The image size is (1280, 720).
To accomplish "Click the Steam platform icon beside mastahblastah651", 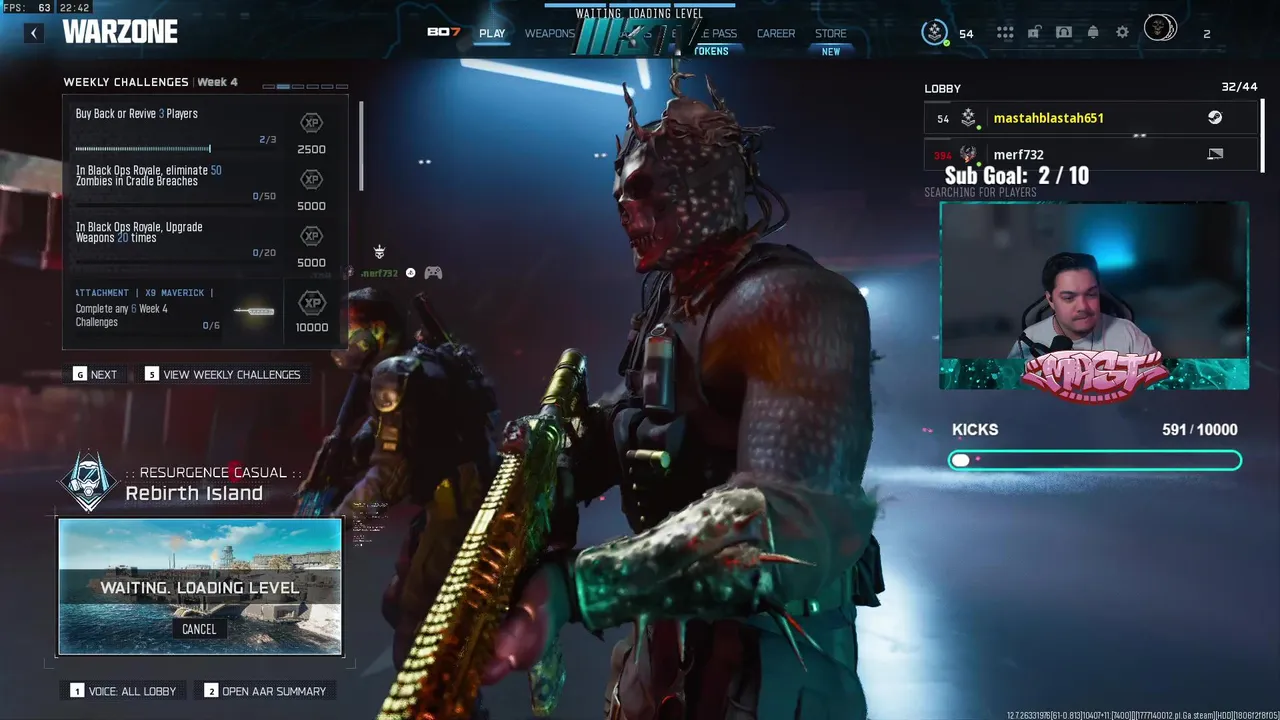I will click(1214, 118).
